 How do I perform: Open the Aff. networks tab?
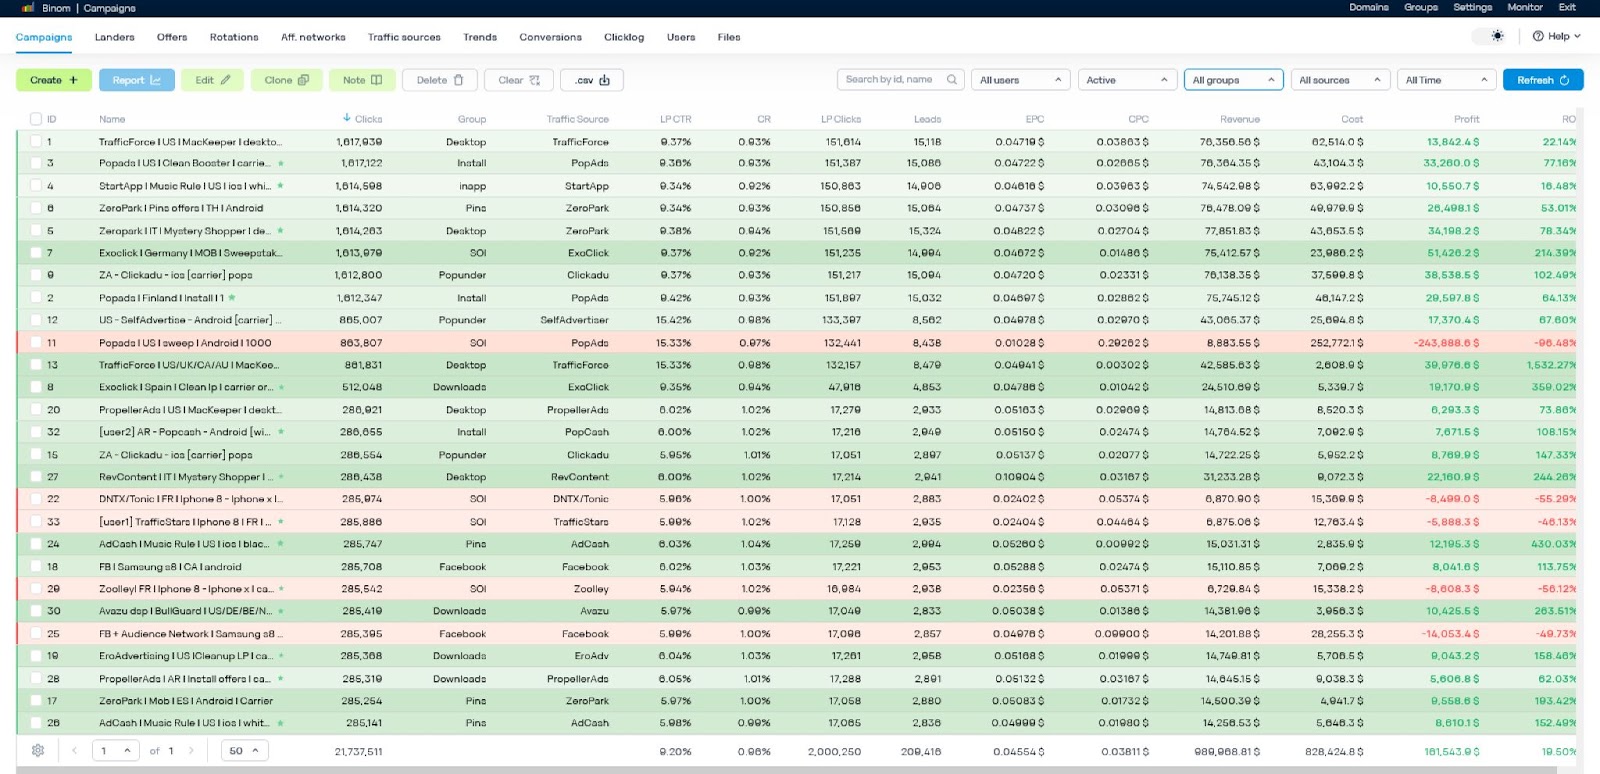click(x=313, y=37)
